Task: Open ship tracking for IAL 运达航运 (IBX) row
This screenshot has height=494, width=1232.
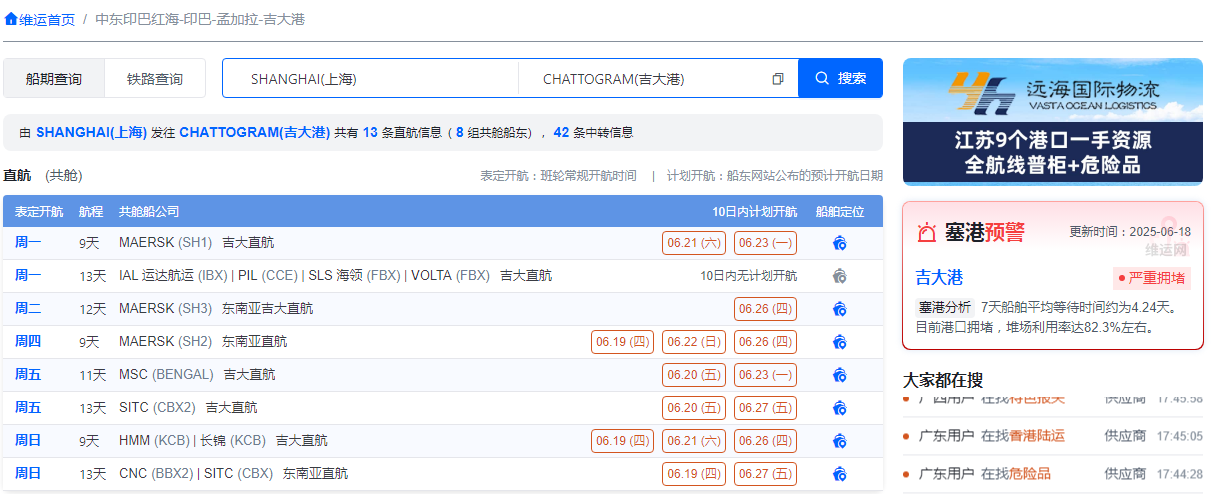Action: (840, 275)
